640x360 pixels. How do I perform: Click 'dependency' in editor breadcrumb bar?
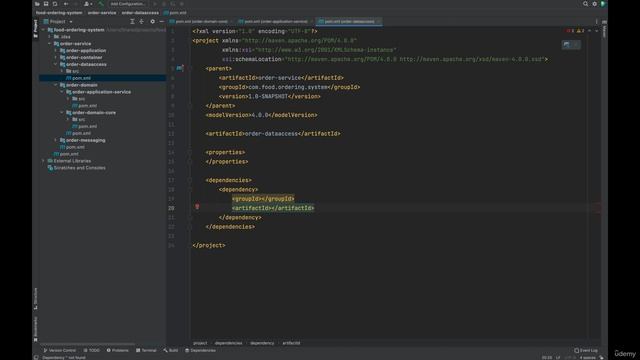[262, 343]
